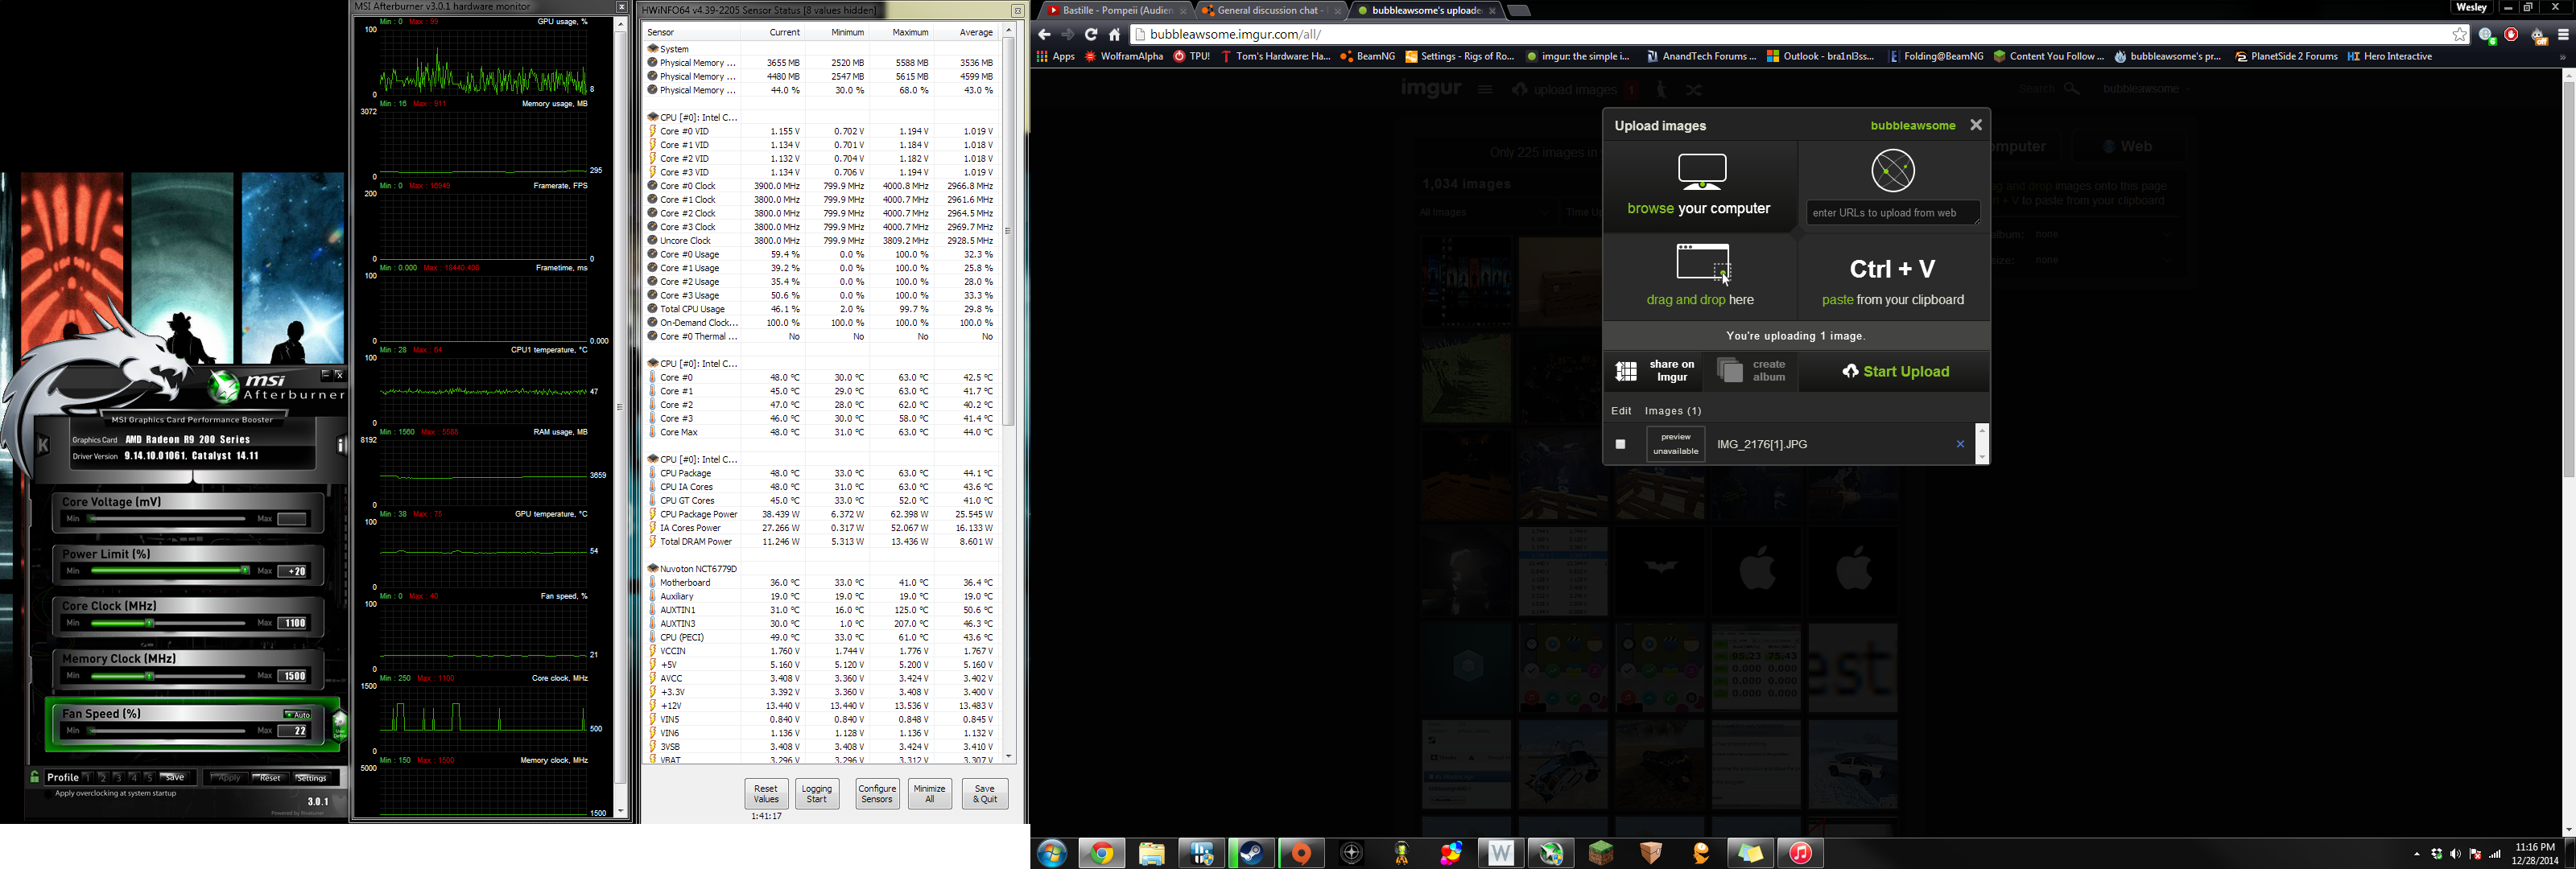
Task: Select the 'CPU Package Power' sensor row
Action: pyautogui.click(x=821, y=514)
